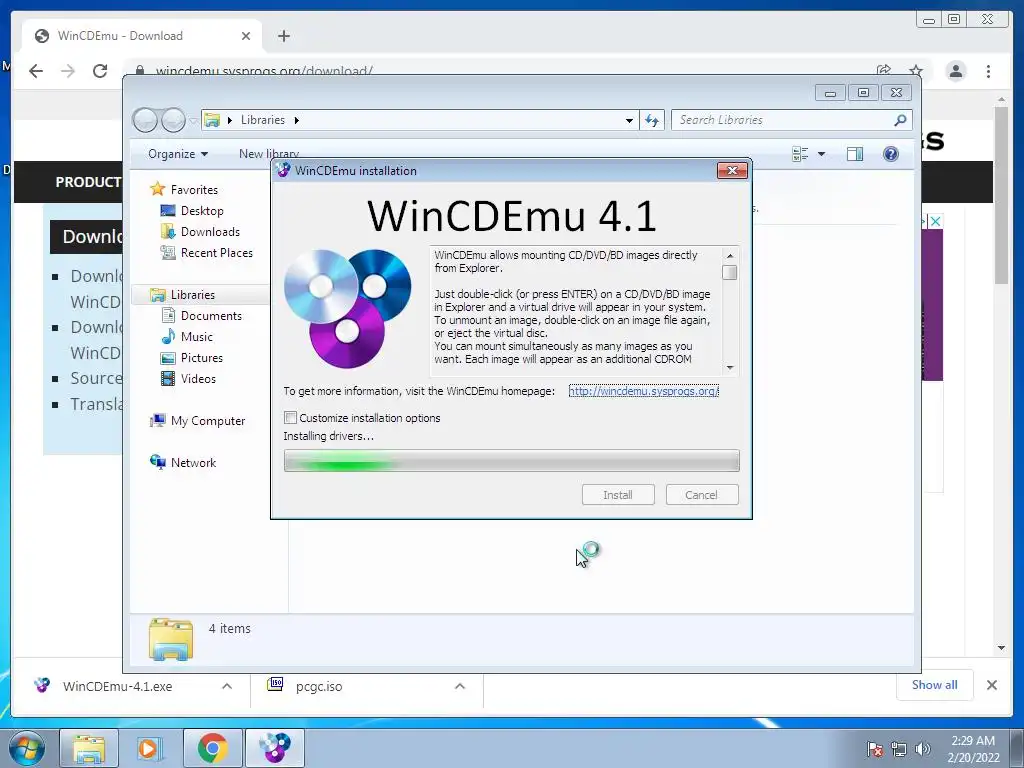
Task: Toggle Explorer preview pane icon
Action: click(855, 154)
